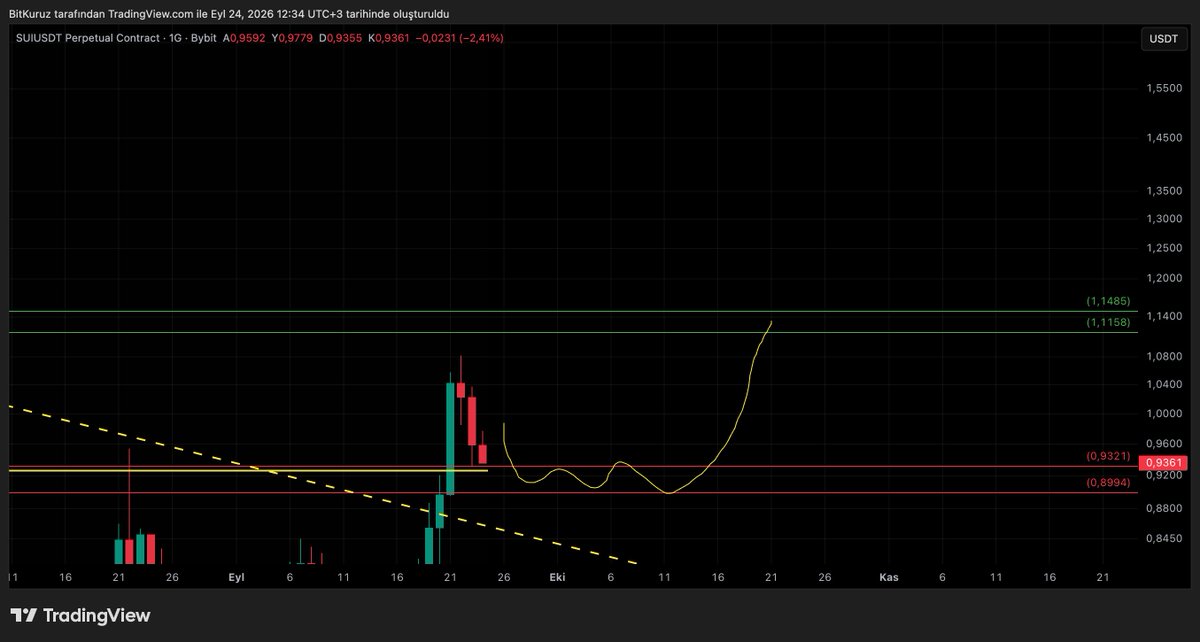Click the 1,0000 price axis value
This screenshot has width=1200, height=642.
click(1164, 414)
